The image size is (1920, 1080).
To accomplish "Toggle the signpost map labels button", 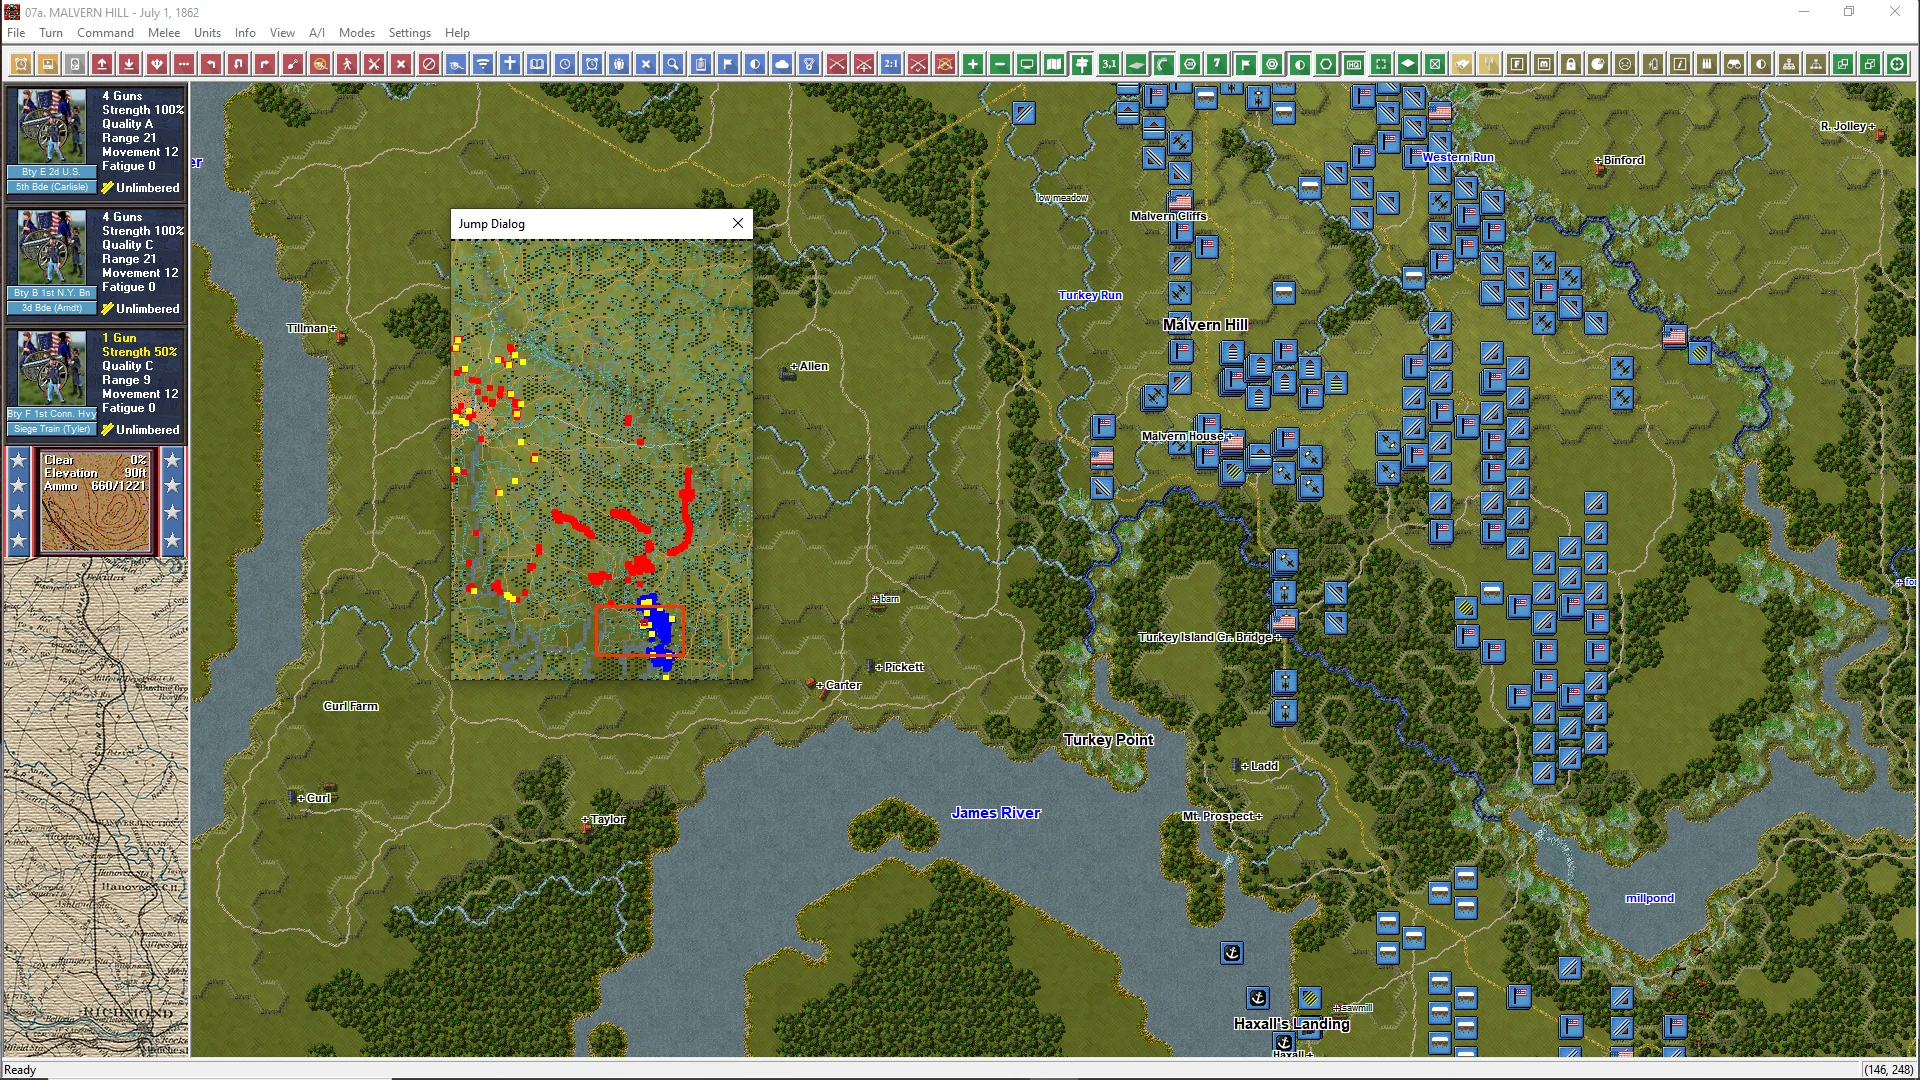I will (x=1082, y=64).
